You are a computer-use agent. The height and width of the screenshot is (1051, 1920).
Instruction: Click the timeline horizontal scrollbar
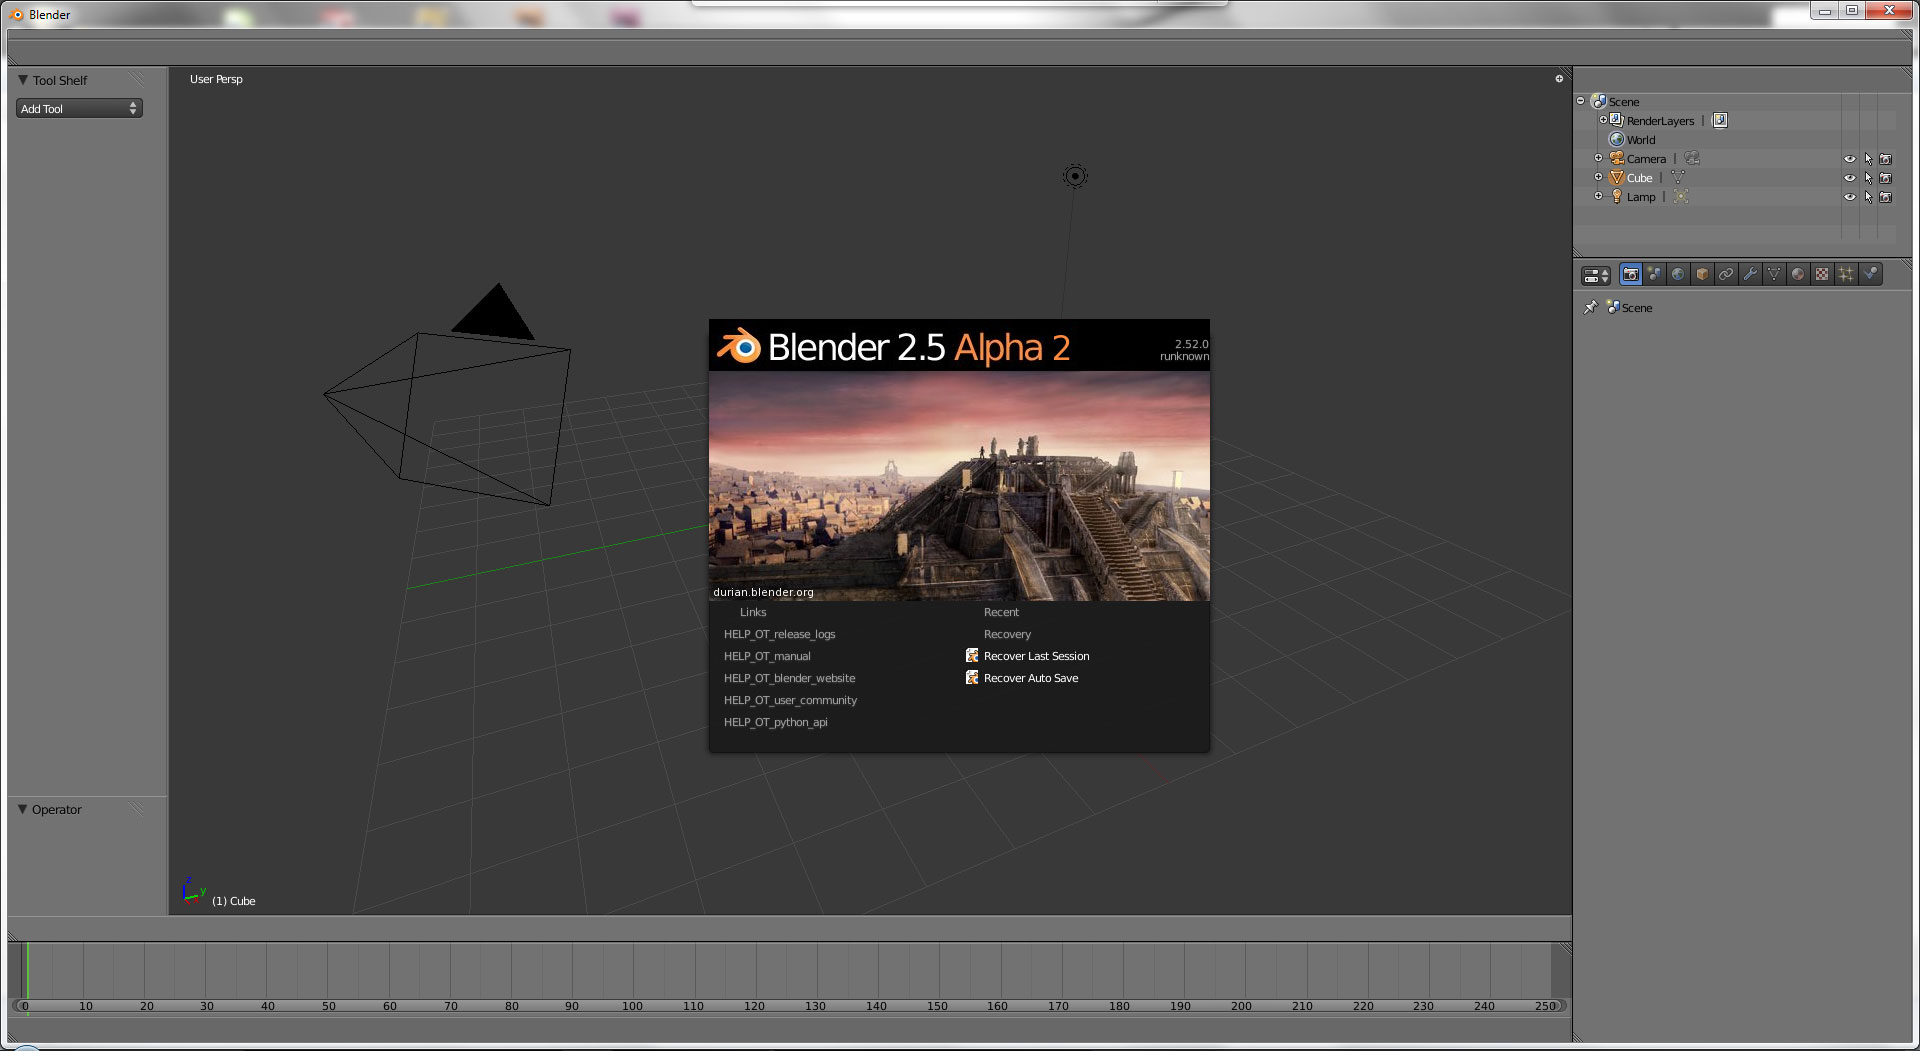[789, 1006]
